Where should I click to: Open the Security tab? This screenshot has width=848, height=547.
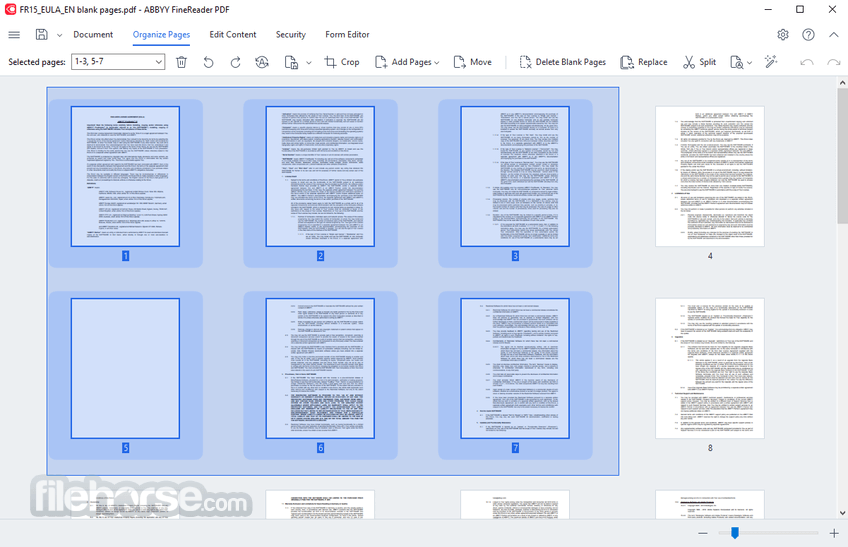tap(290, 35)
